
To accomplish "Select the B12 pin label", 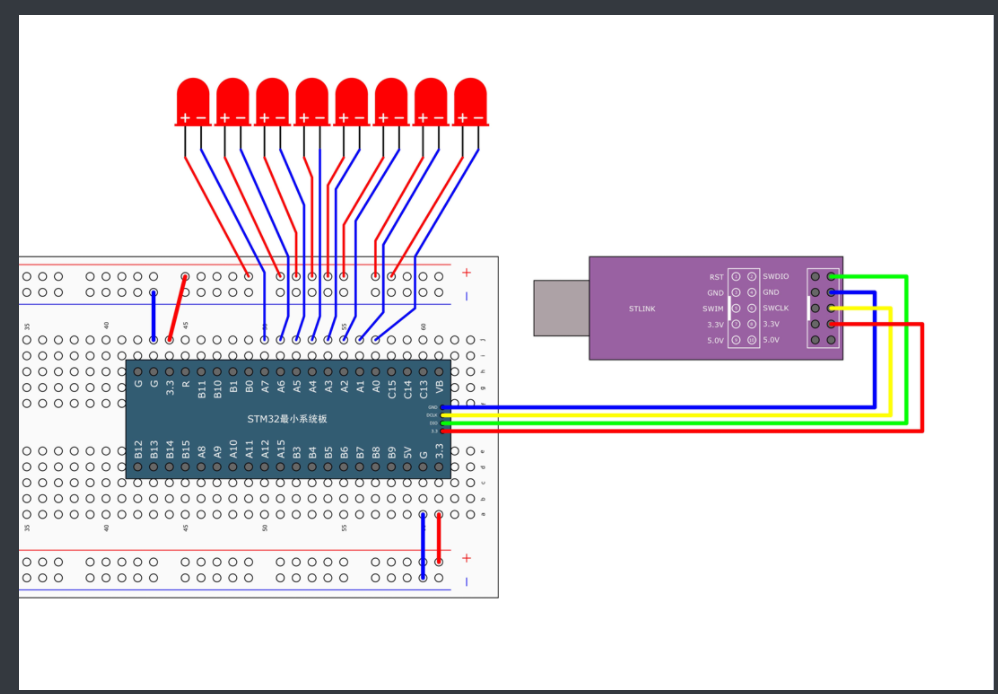I will (139, 450).
